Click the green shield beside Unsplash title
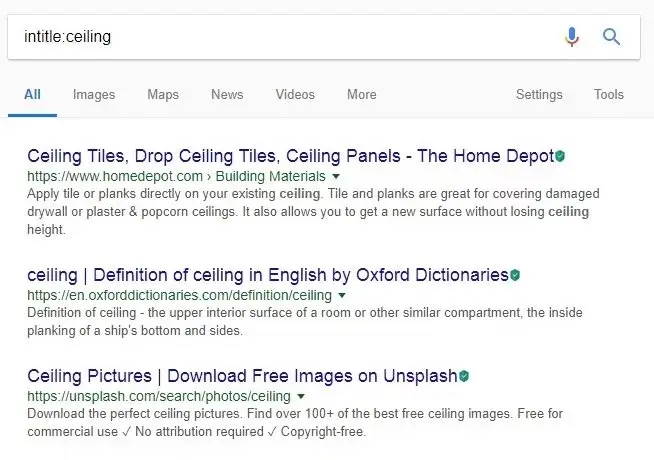Image resolution: width=654 pixels, height=460 pixels. pos(464,376)
